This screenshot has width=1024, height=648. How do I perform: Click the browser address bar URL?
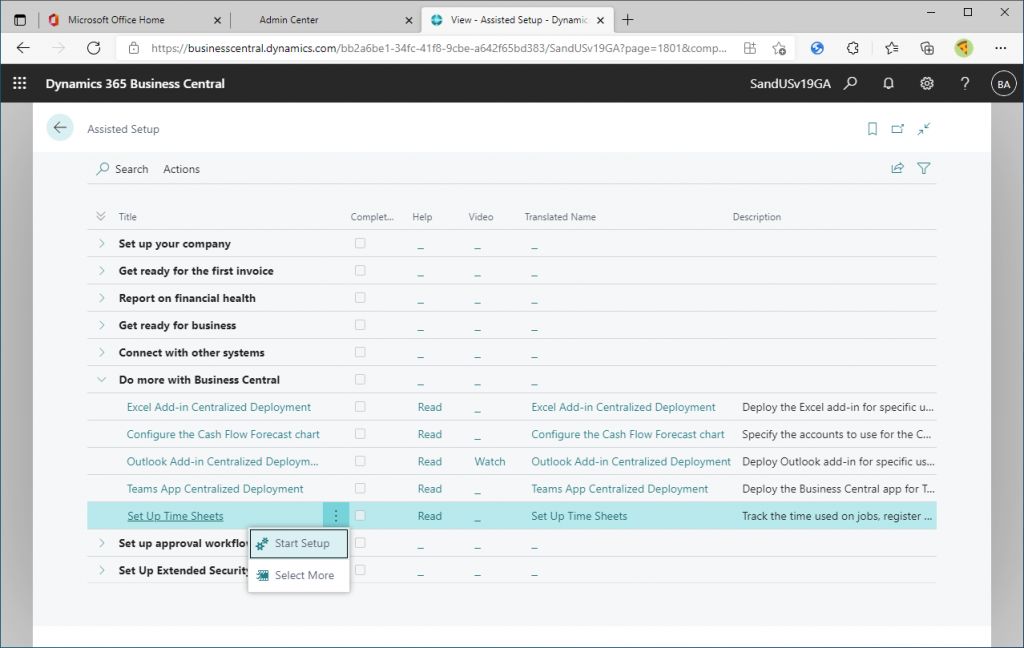[x=438, y=48]
